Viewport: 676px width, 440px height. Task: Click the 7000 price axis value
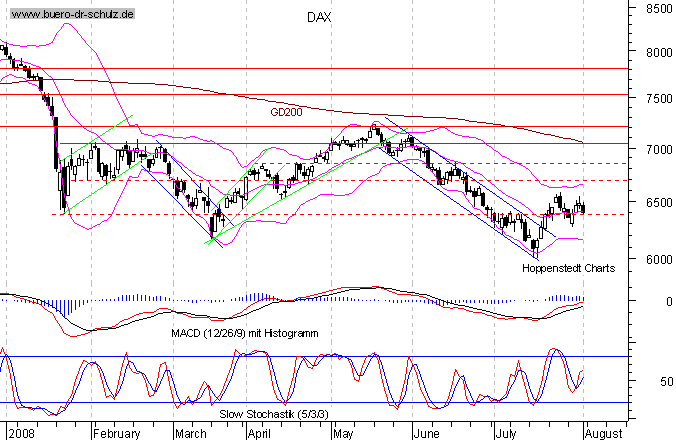655,150
